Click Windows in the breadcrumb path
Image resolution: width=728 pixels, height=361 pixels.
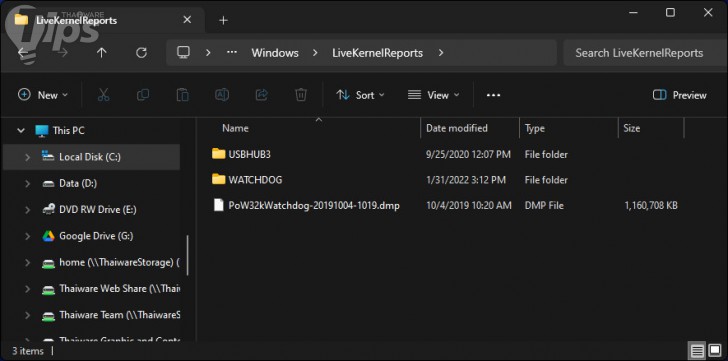[275, 53]
